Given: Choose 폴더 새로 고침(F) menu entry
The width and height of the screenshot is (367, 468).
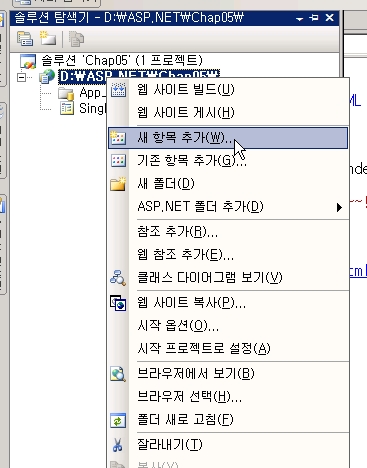Looking at the screenshot, I should pos(228,420).
